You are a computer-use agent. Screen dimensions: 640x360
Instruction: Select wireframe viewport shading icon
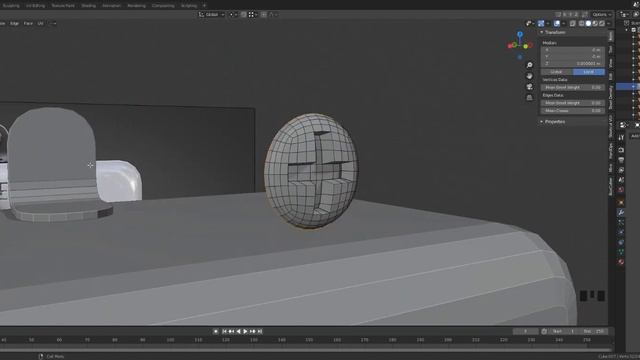click(582, 23)
